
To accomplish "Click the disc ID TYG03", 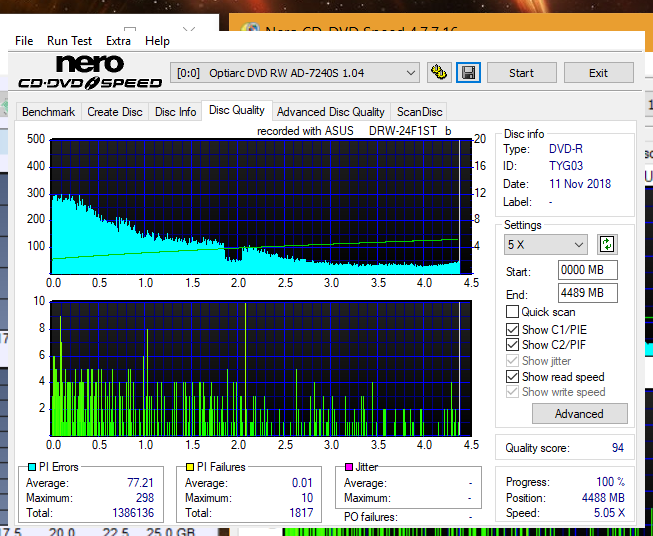I will 566,166.
